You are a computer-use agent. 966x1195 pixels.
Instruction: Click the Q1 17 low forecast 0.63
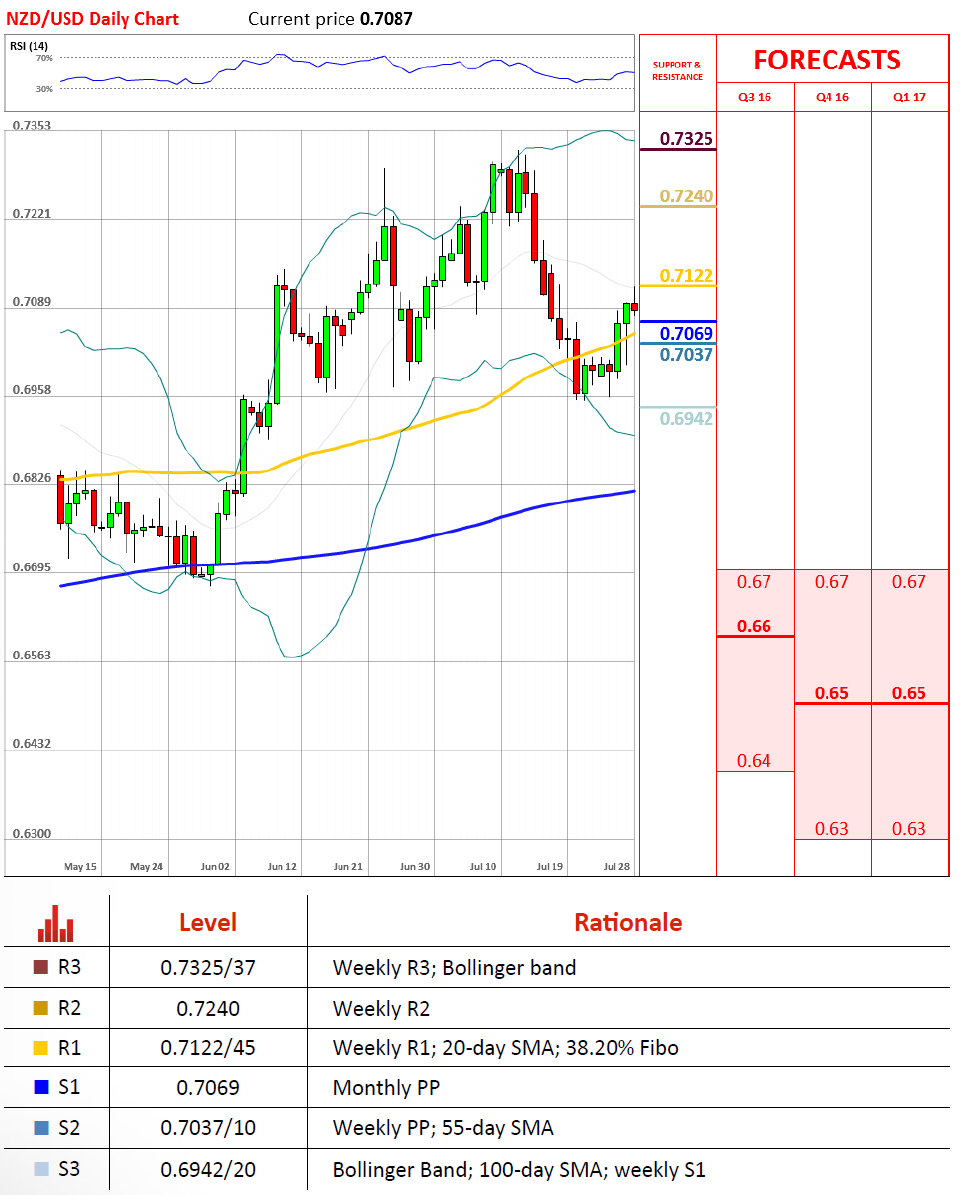(x=909, y=828)
